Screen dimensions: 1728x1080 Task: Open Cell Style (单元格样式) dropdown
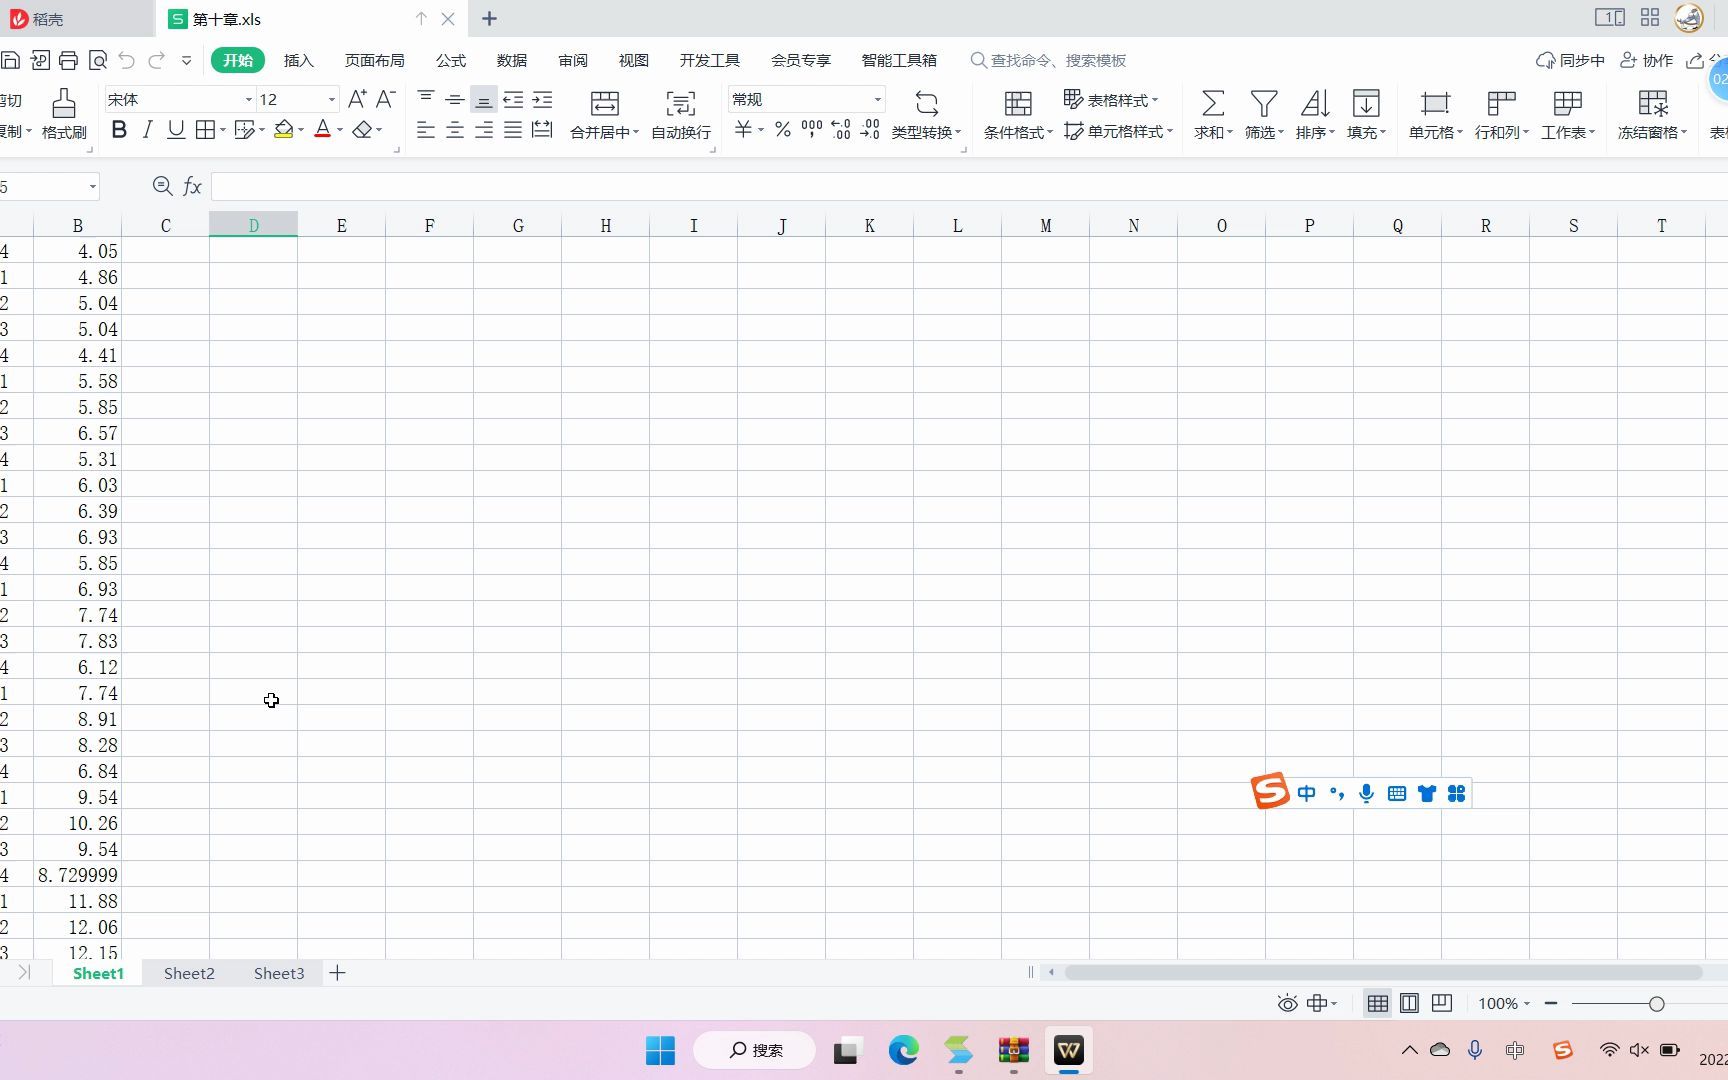(1118, 131)
